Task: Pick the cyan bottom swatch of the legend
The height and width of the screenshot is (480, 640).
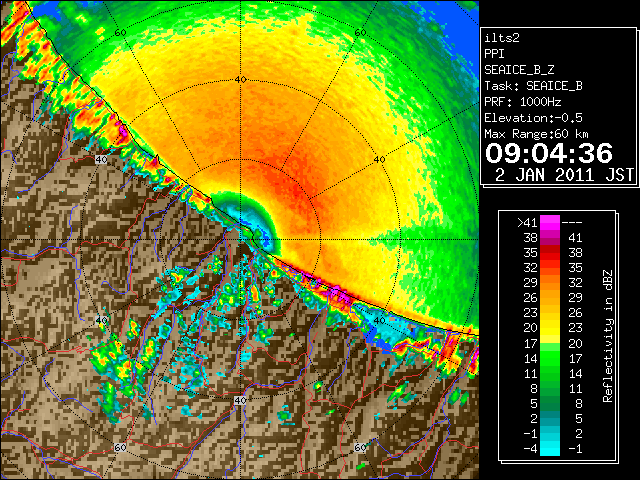Action: coord(550,448)
